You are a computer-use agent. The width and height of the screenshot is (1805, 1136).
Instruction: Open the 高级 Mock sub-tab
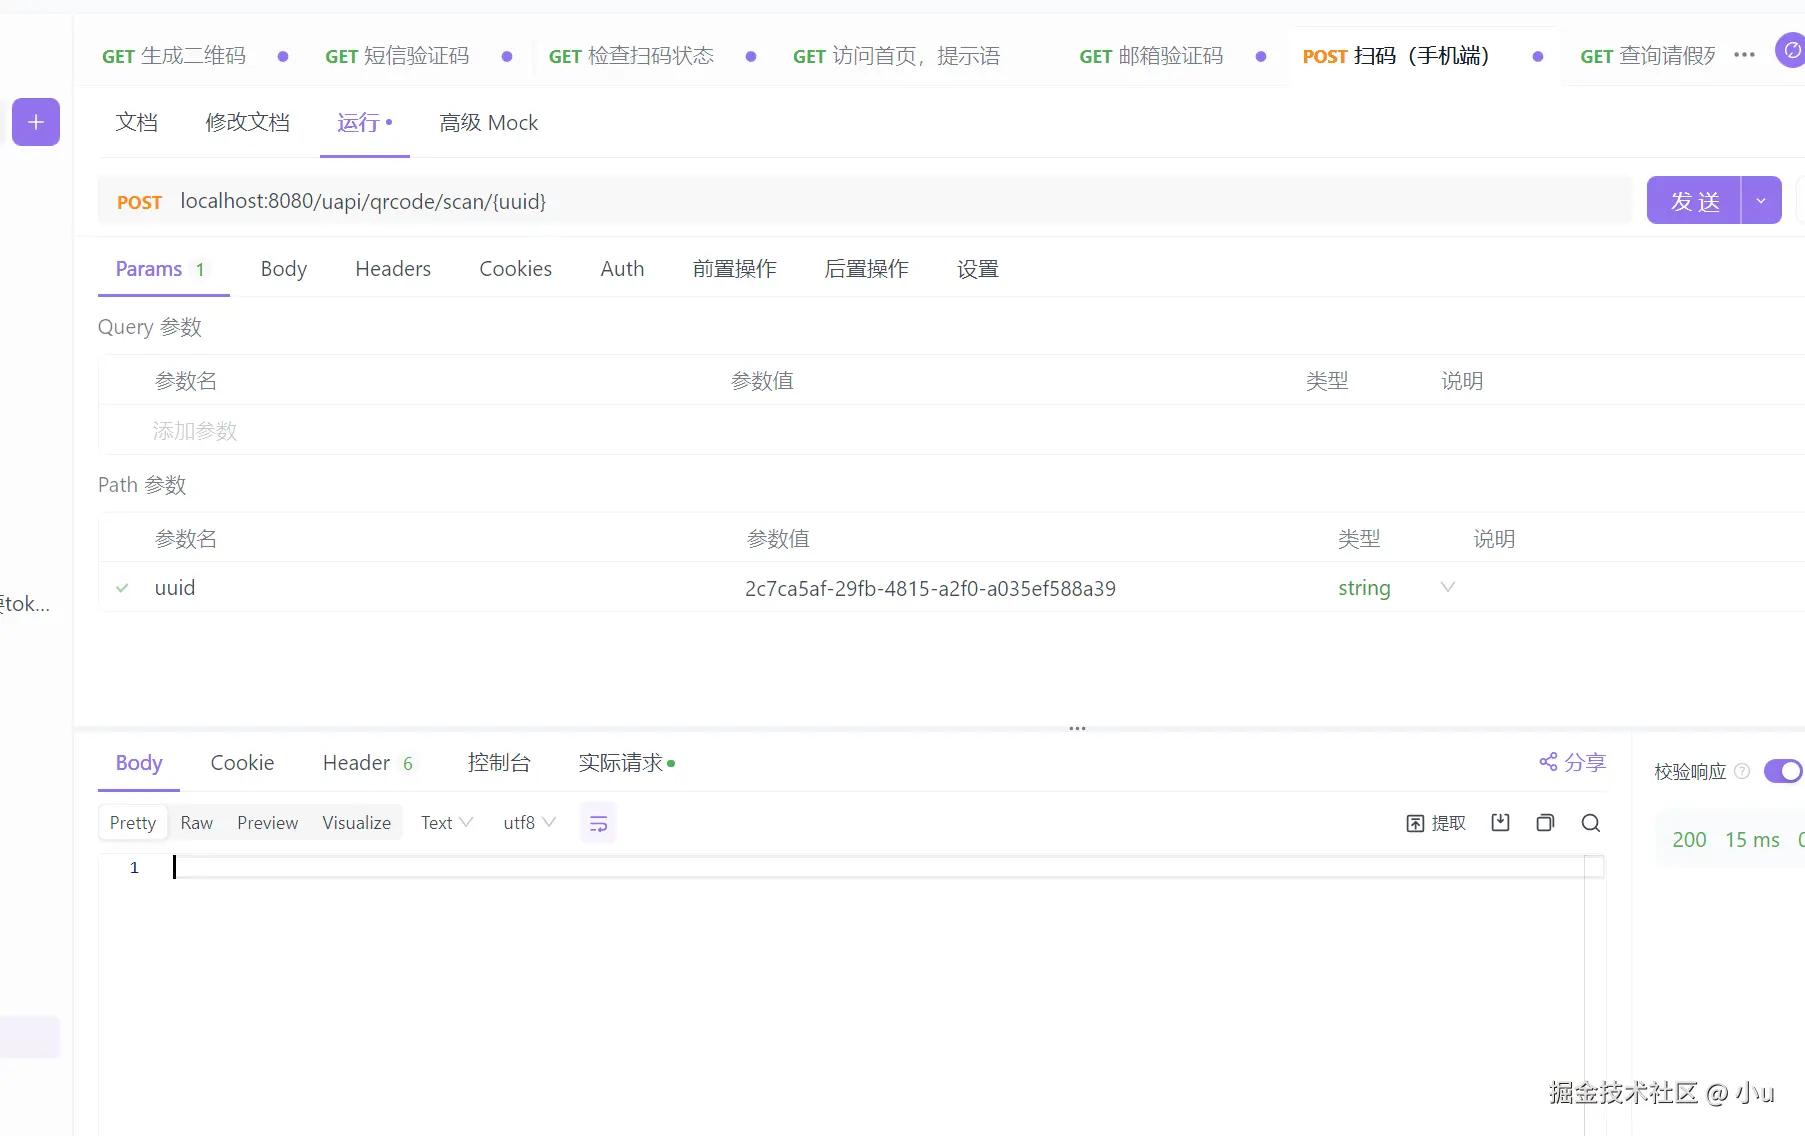pyautogui.click(x=489, y=122)
